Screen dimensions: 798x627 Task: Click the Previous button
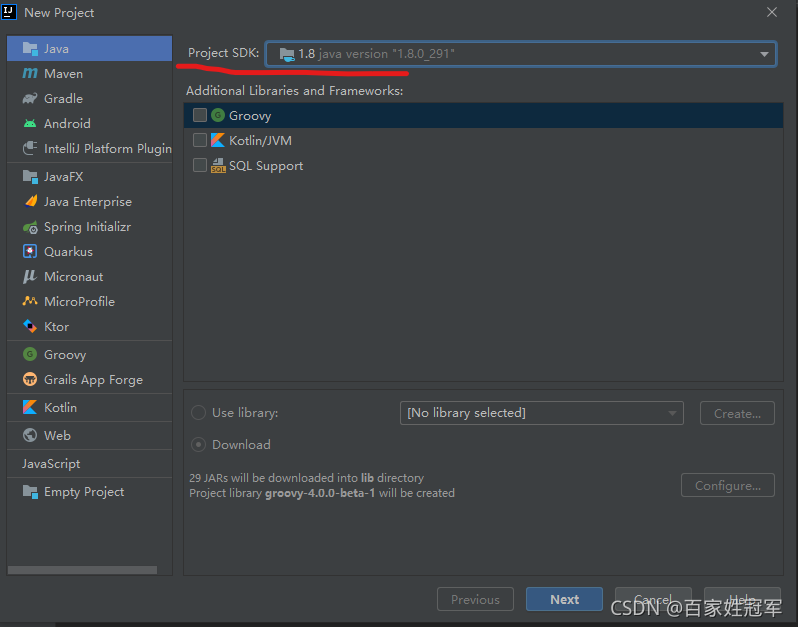(475, 600)
